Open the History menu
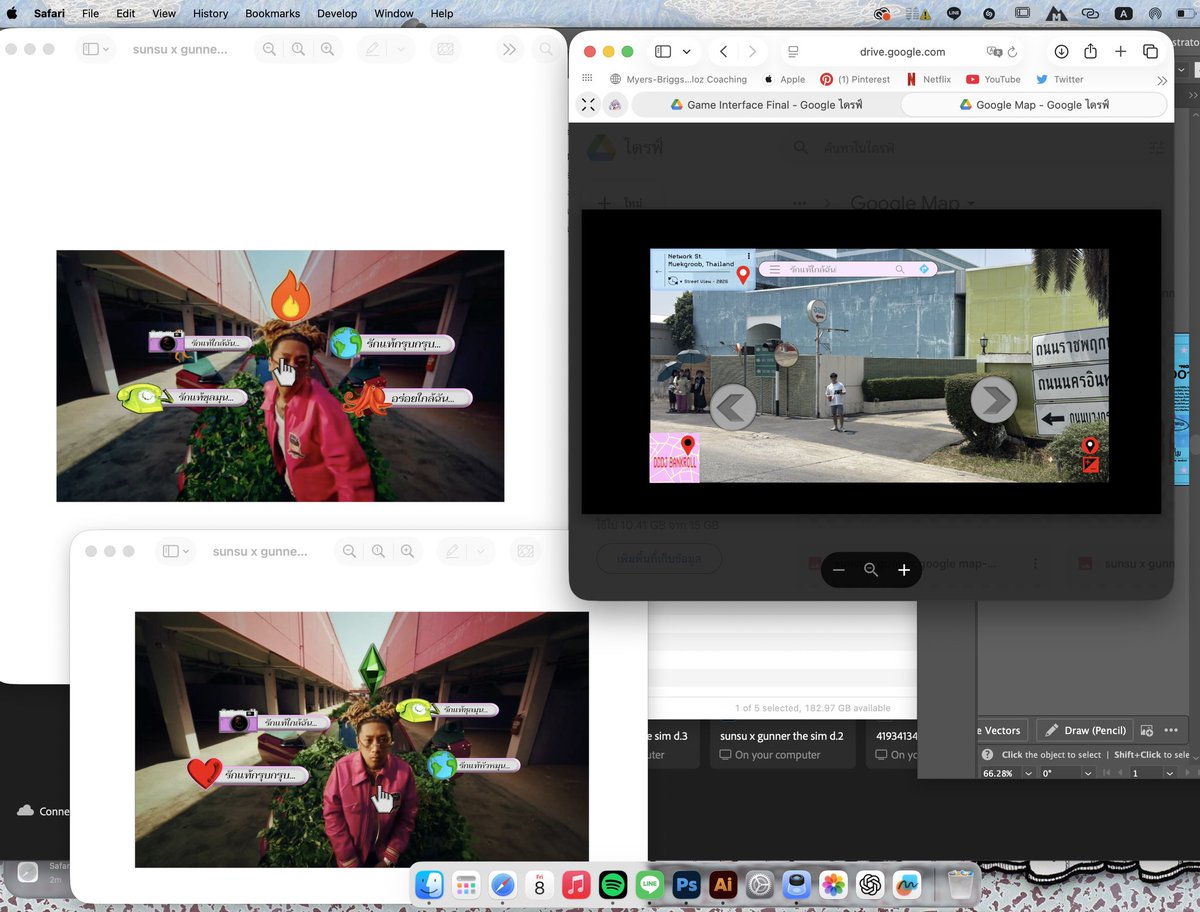 [210, 13]
